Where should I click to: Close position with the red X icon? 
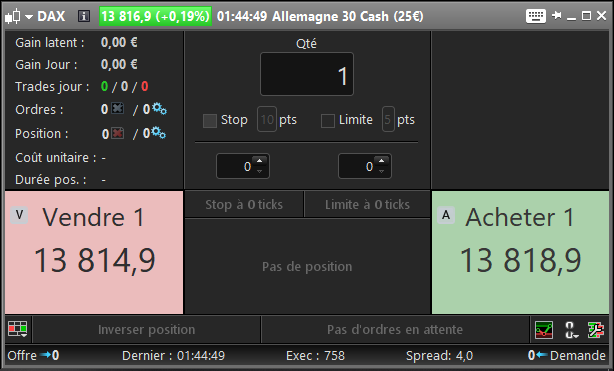pyautogui.click(x=117, y=133)
